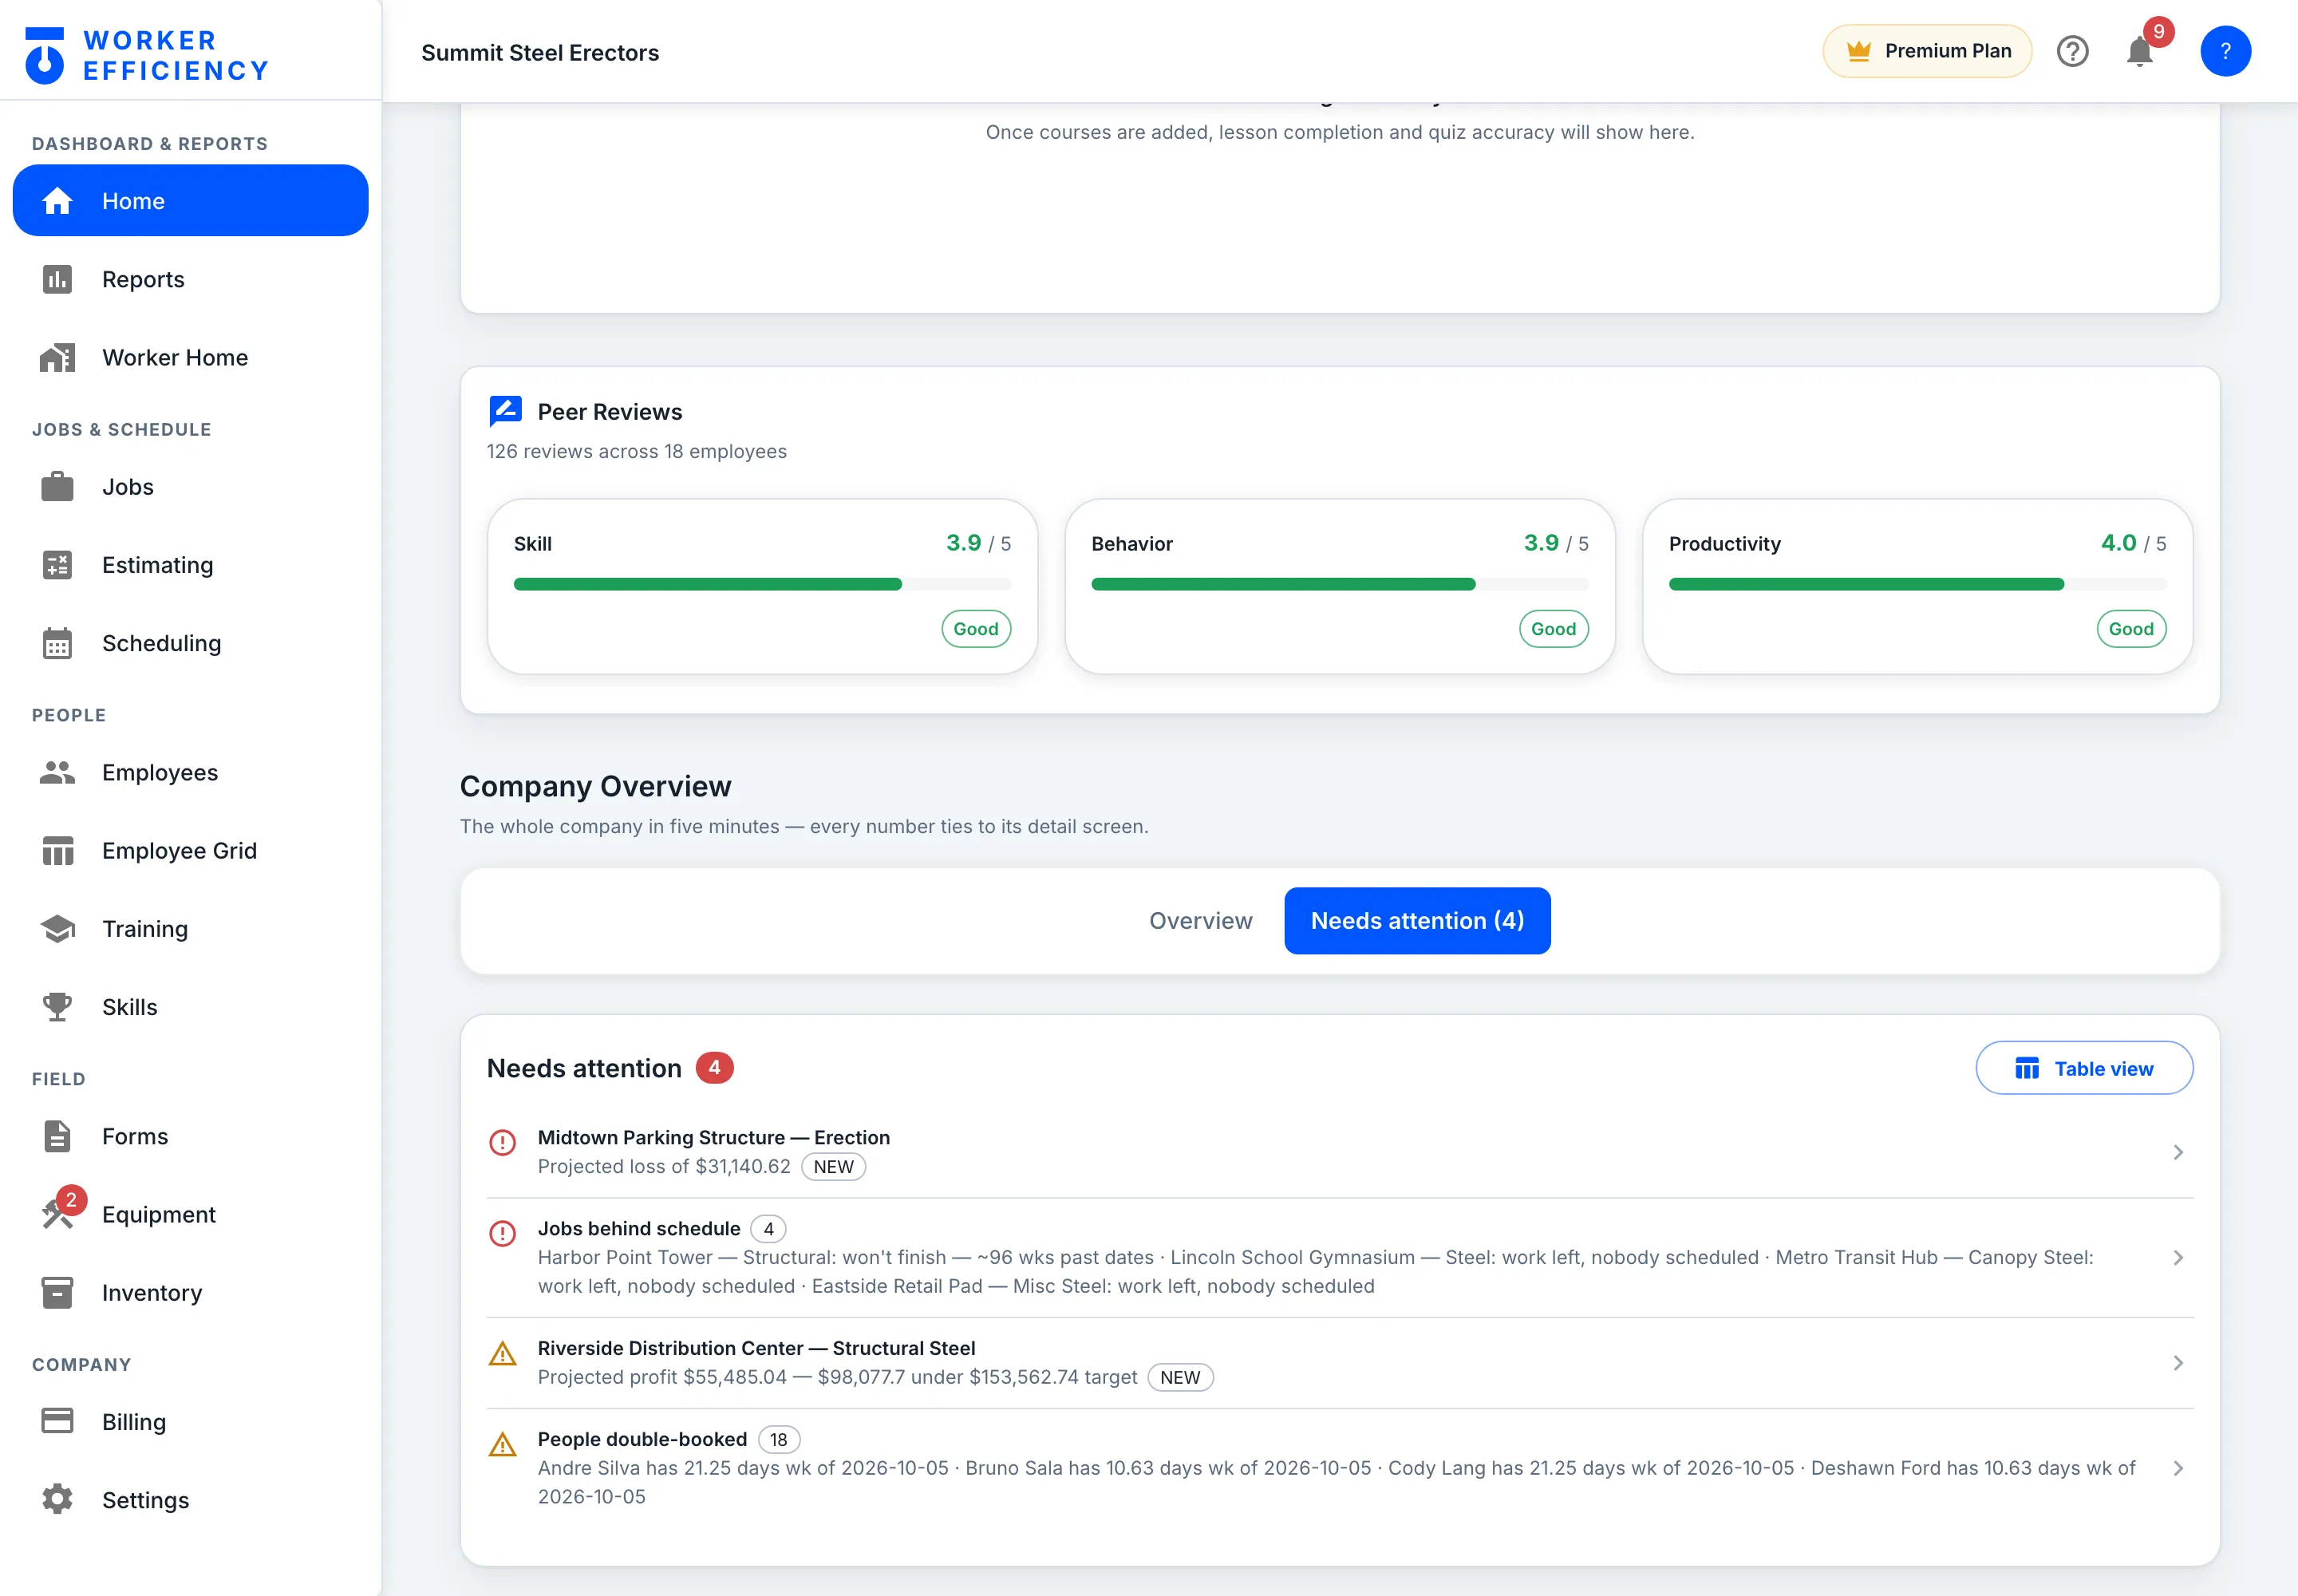Screen dimensions: 2298x1596
Task: Click the Riverside Distribution Center alert title
Action: point(756,1348)
